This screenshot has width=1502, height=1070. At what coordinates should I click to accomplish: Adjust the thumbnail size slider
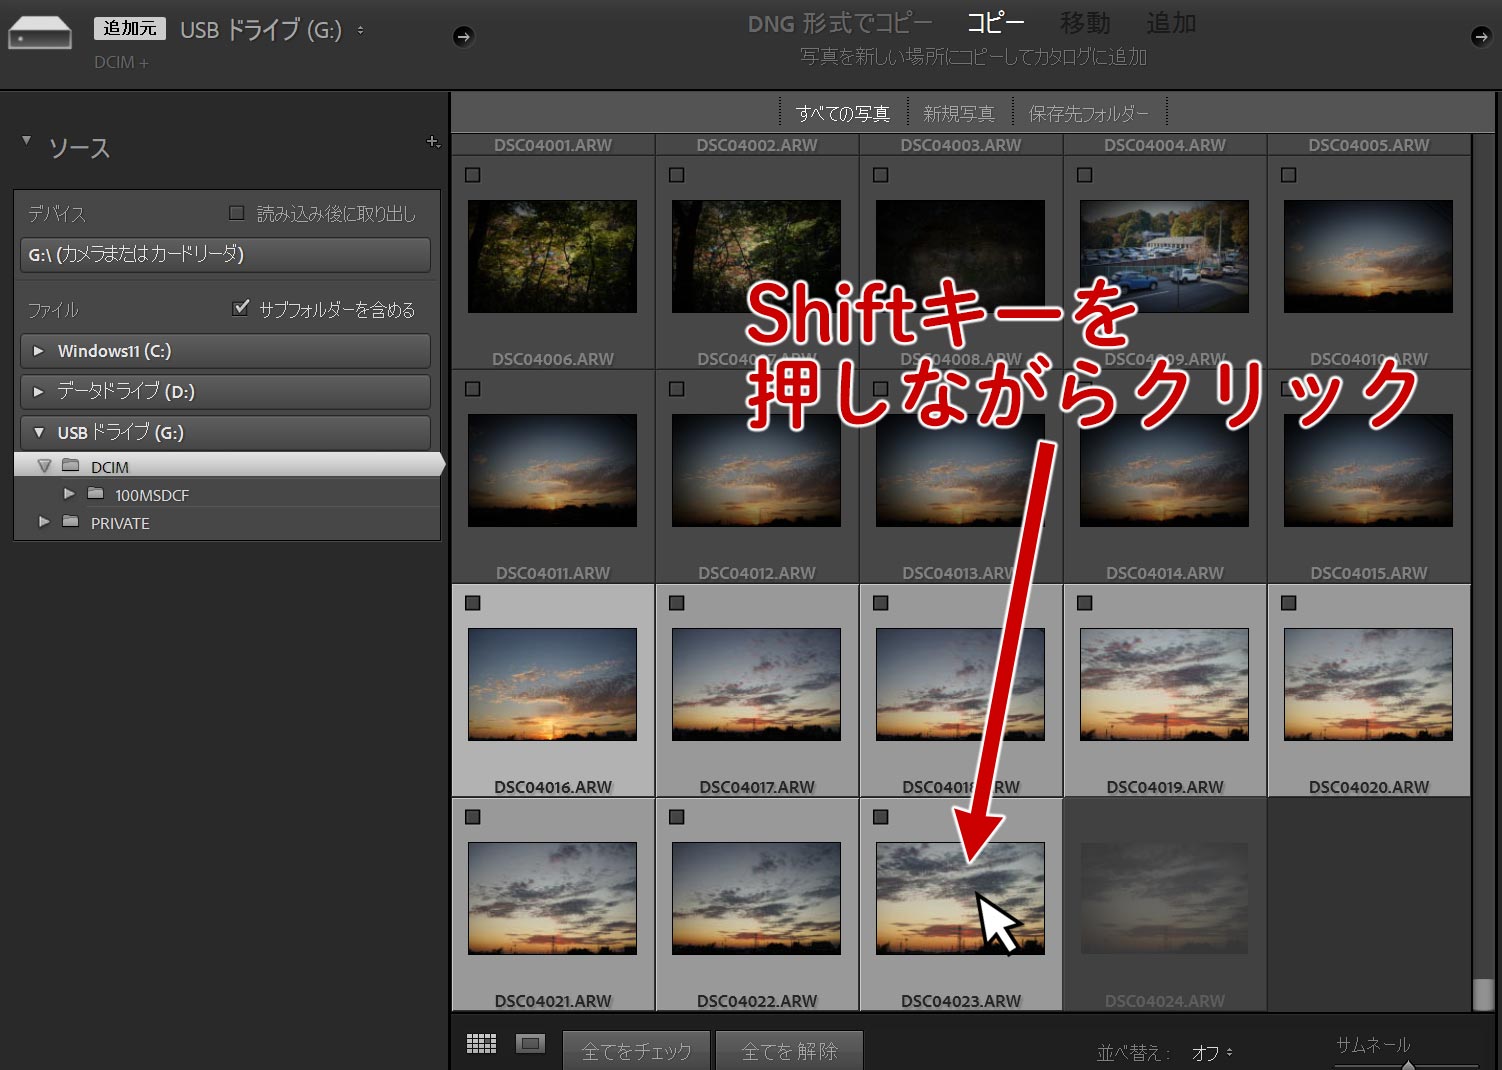coord(1408,1065)
